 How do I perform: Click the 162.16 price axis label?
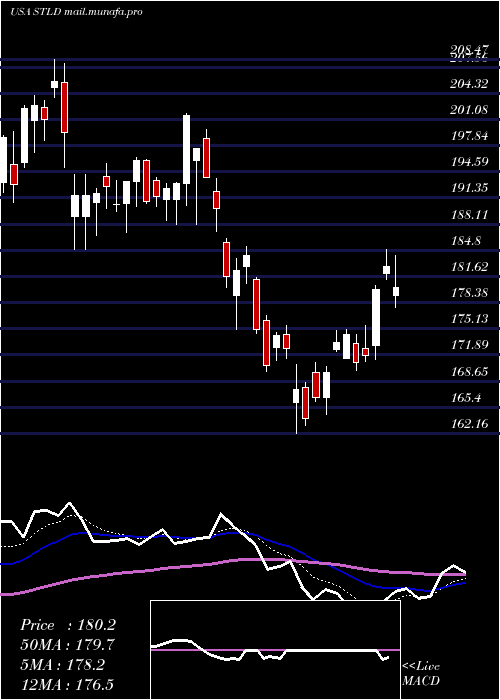coord(469,423)
